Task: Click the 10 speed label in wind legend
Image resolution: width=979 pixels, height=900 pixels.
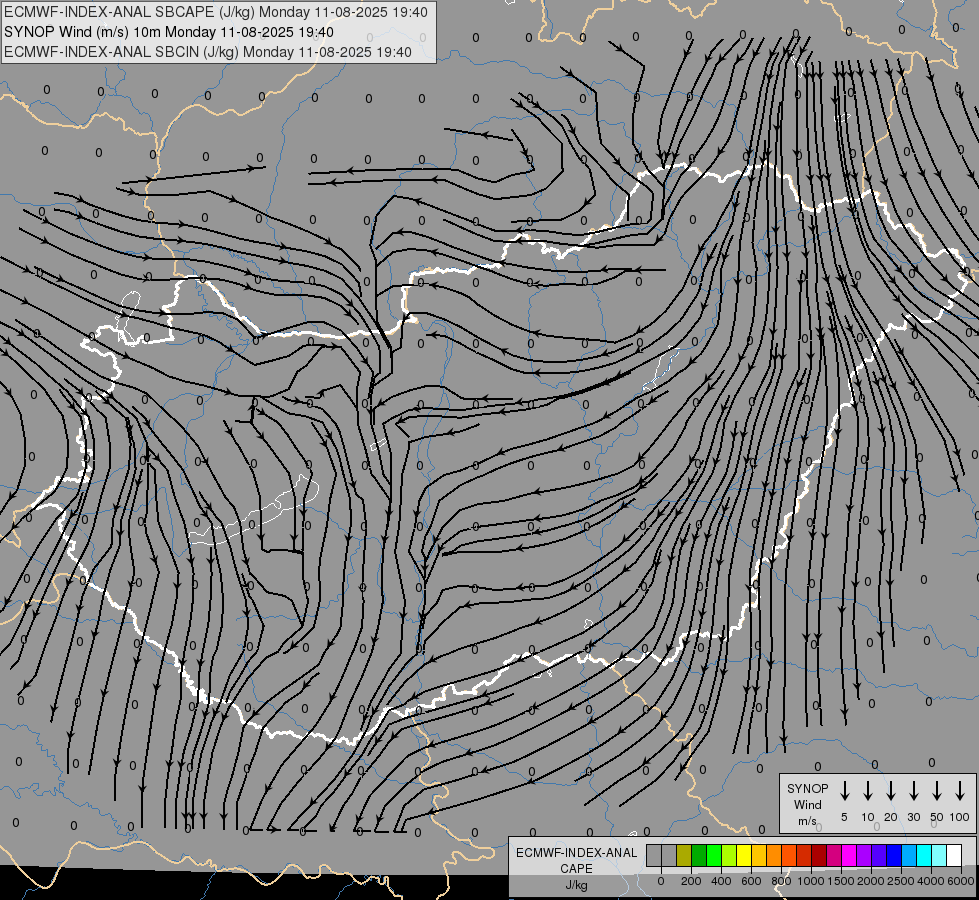Action: click(868, 817)
